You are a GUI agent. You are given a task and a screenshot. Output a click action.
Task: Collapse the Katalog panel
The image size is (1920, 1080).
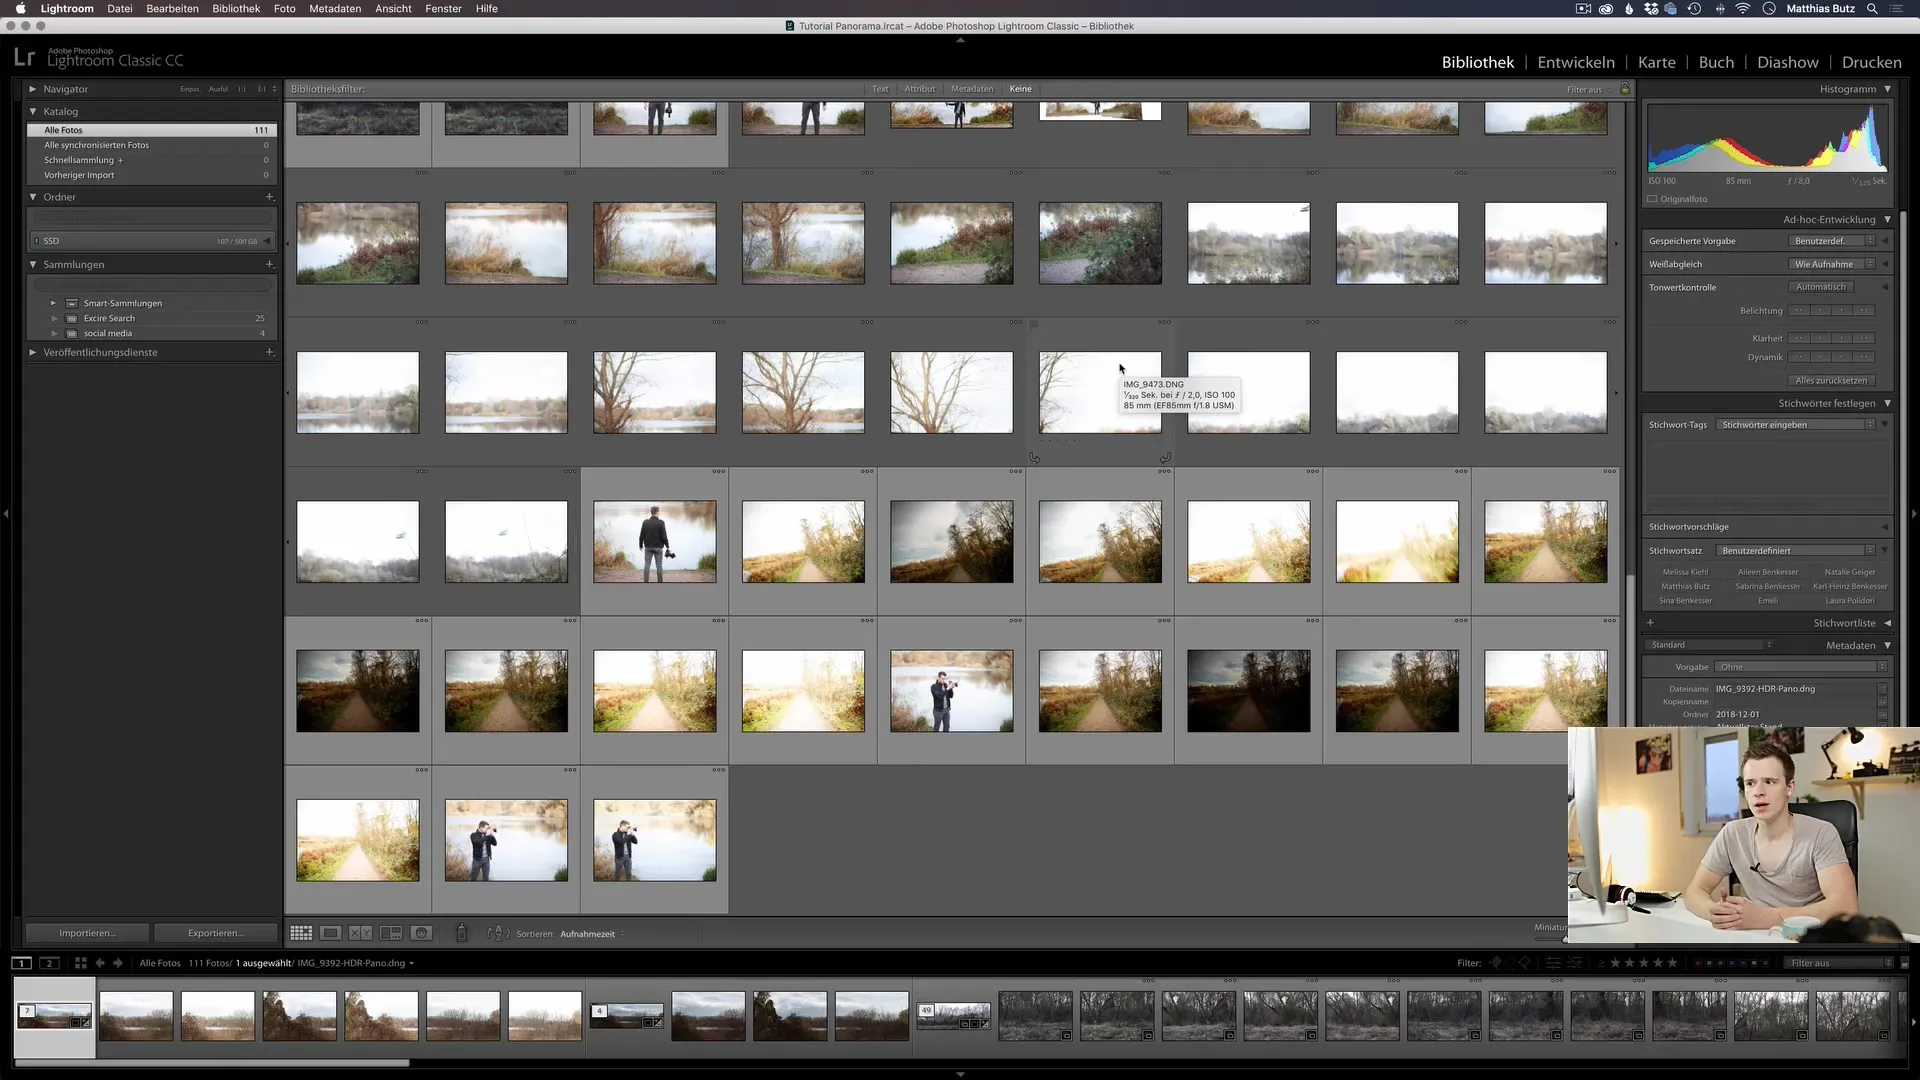click(33, 111)
